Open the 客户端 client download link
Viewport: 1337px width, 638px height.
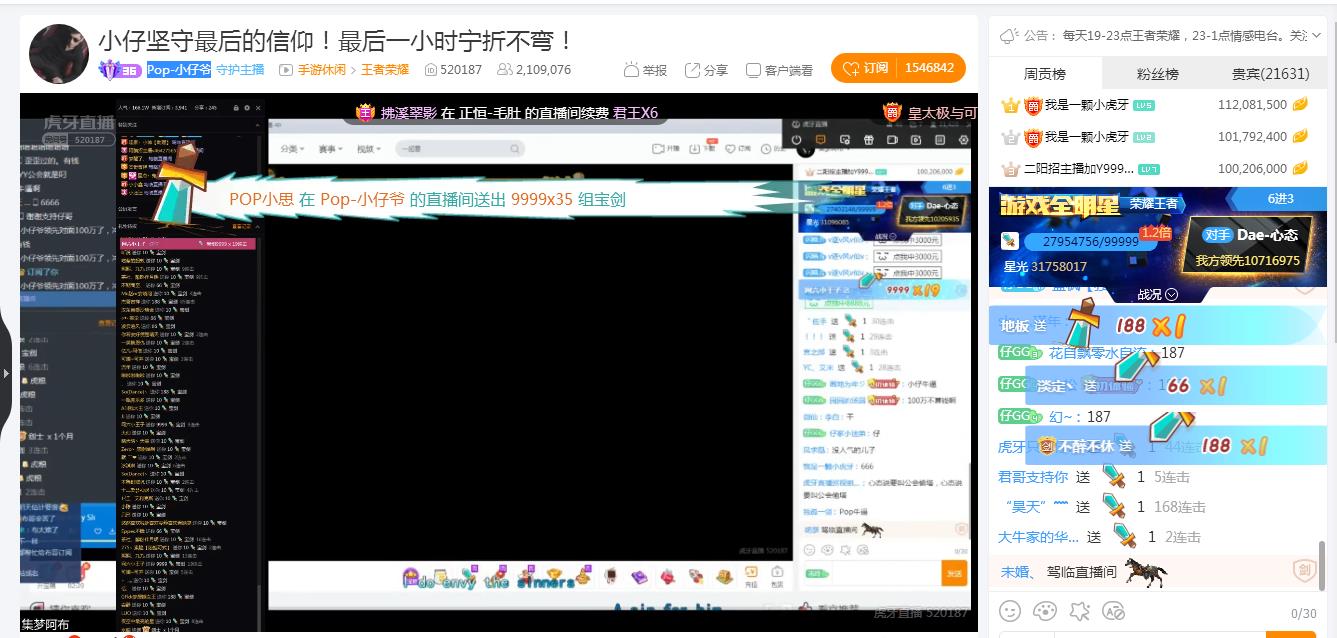click(x=779, y=70)
